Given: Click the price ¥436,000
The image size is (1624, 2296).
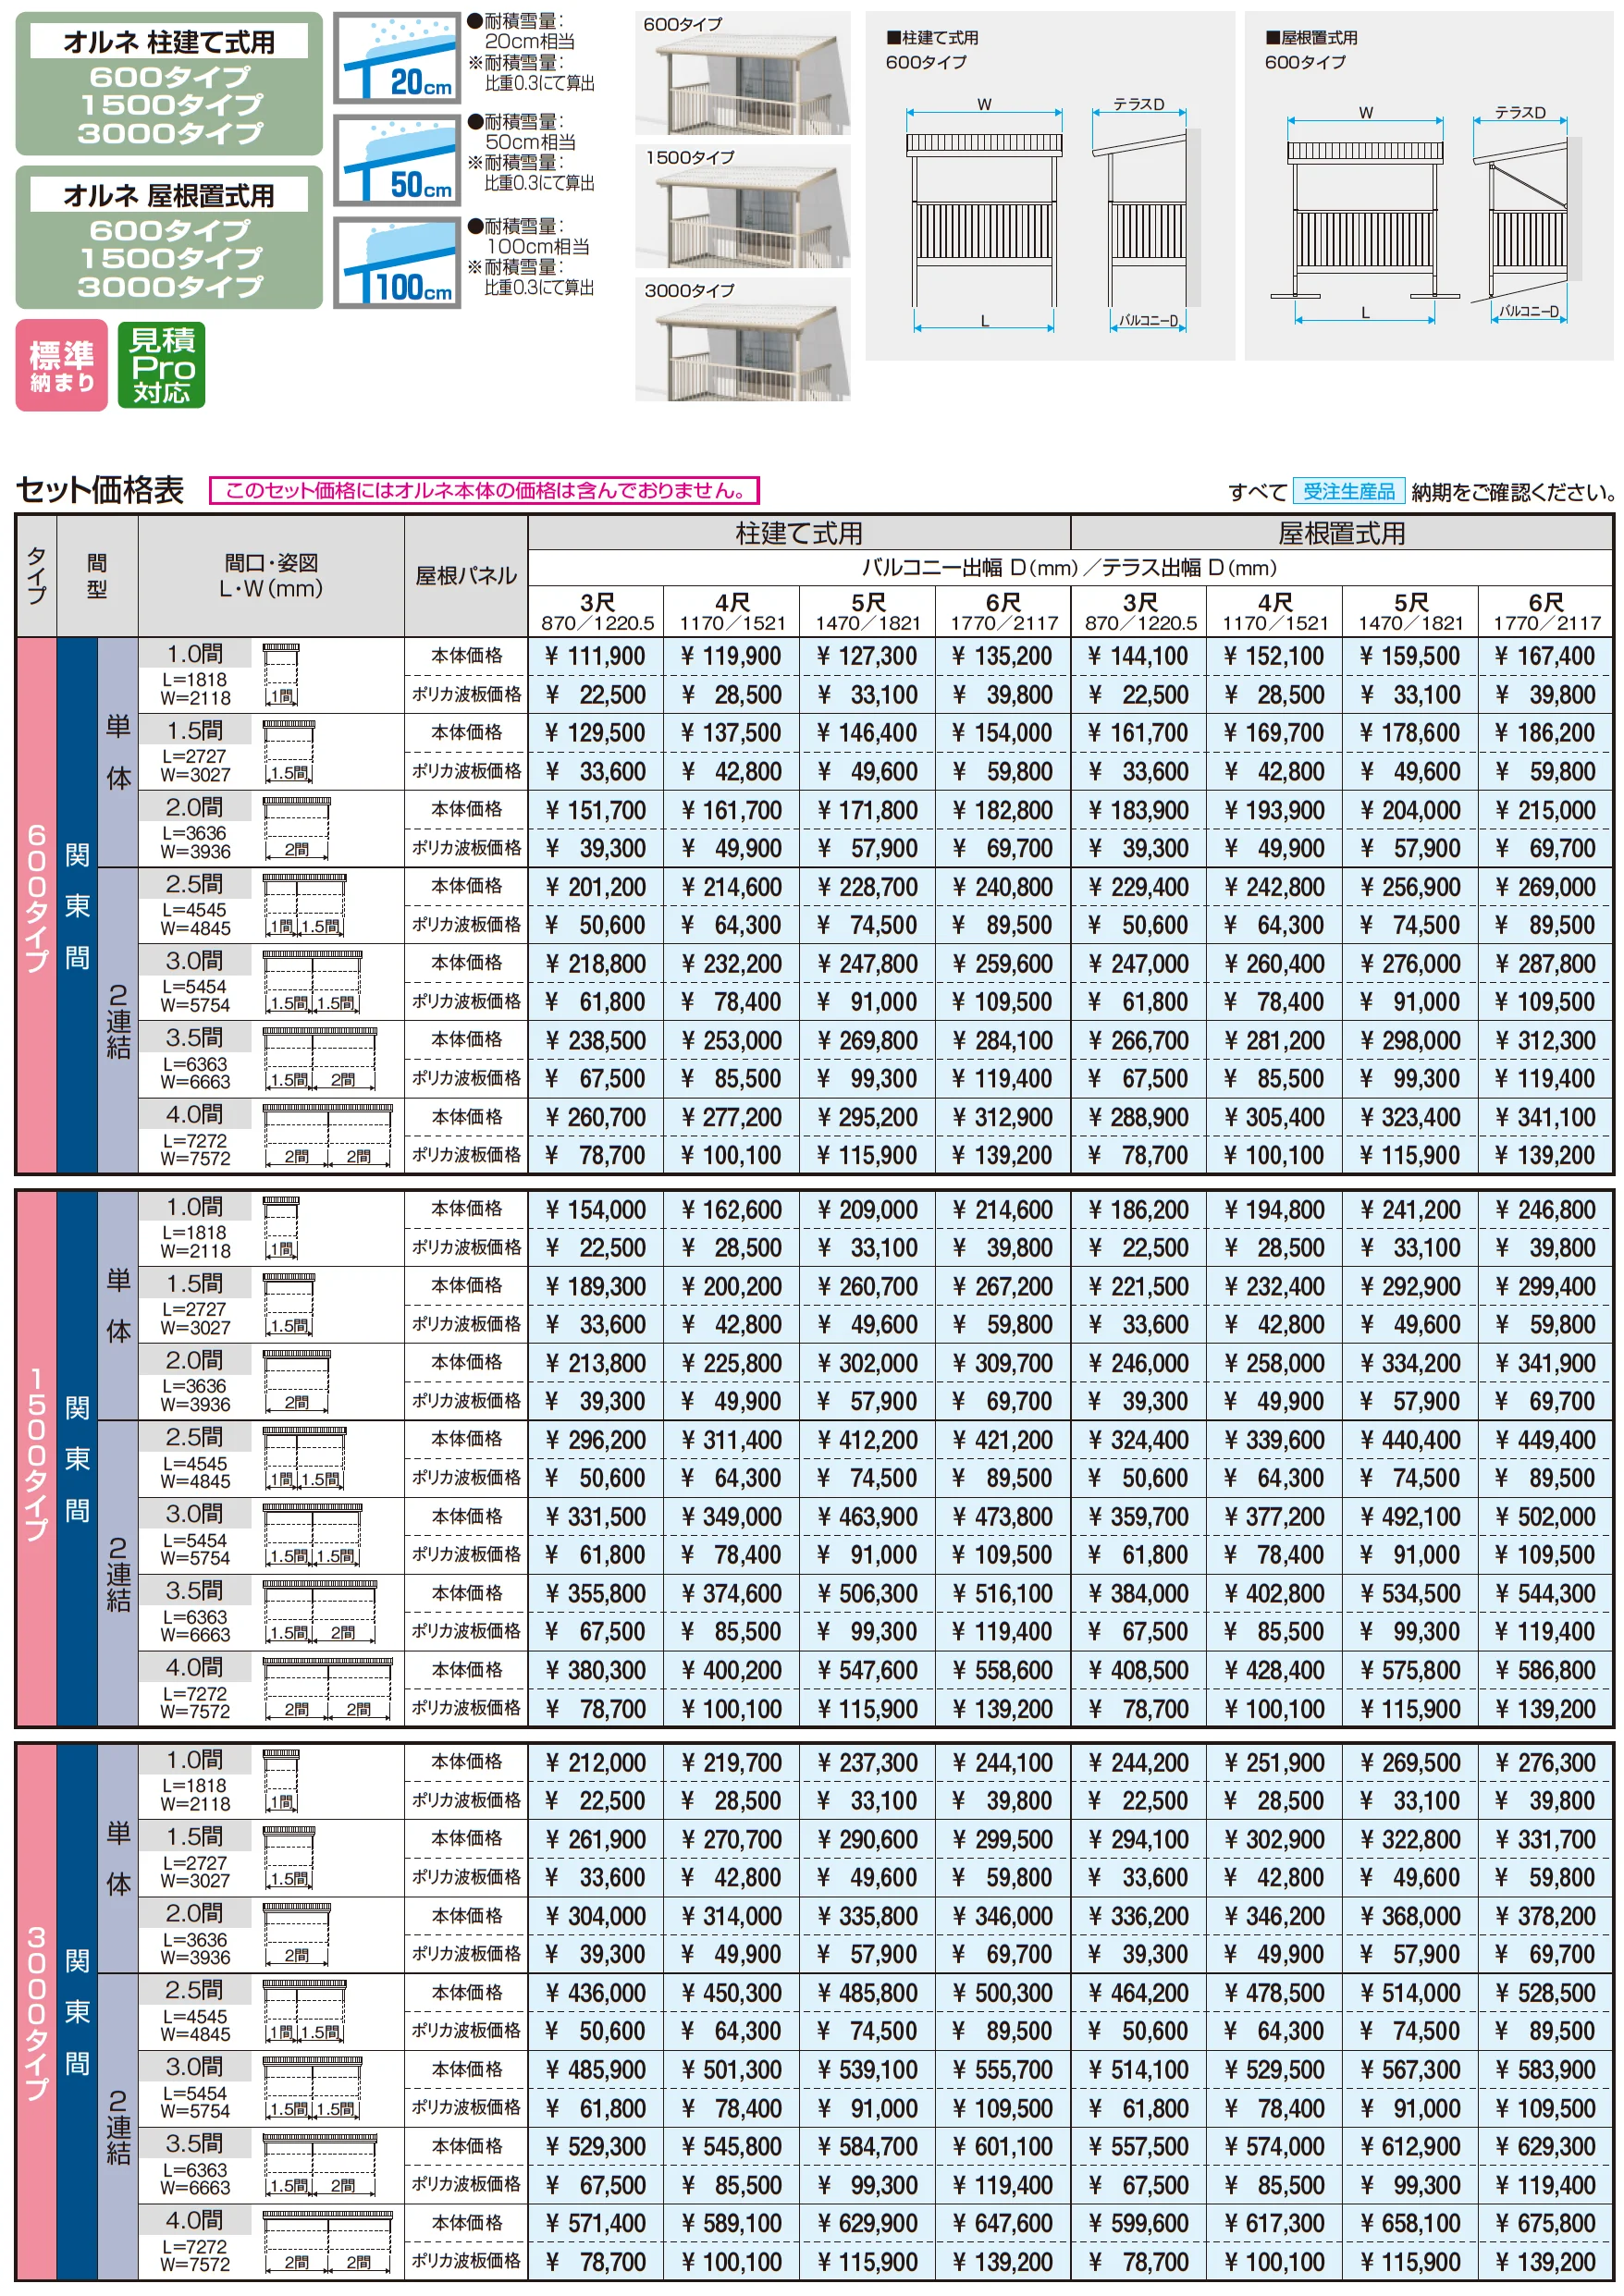Looking at the screenshot, I should [x=595, y=1993].
